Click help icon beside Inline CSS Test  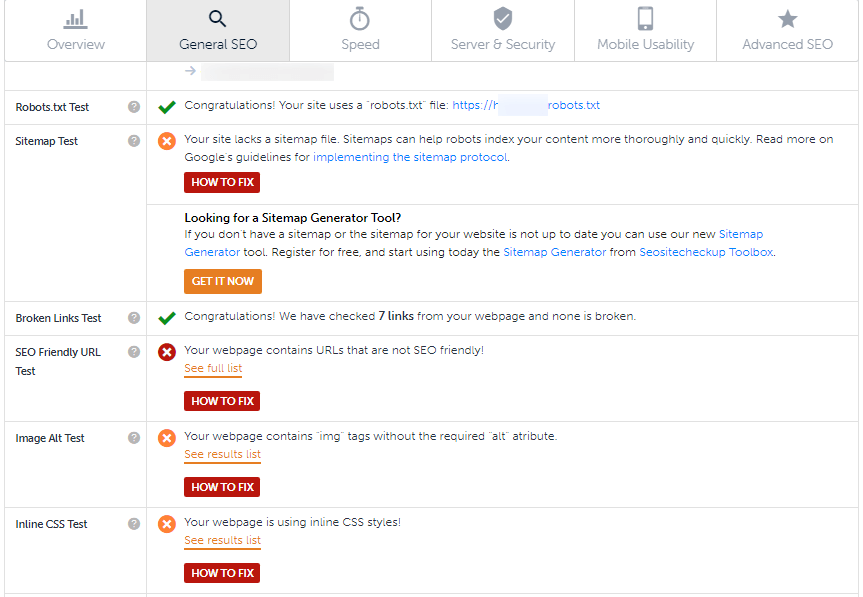point(134,524)
